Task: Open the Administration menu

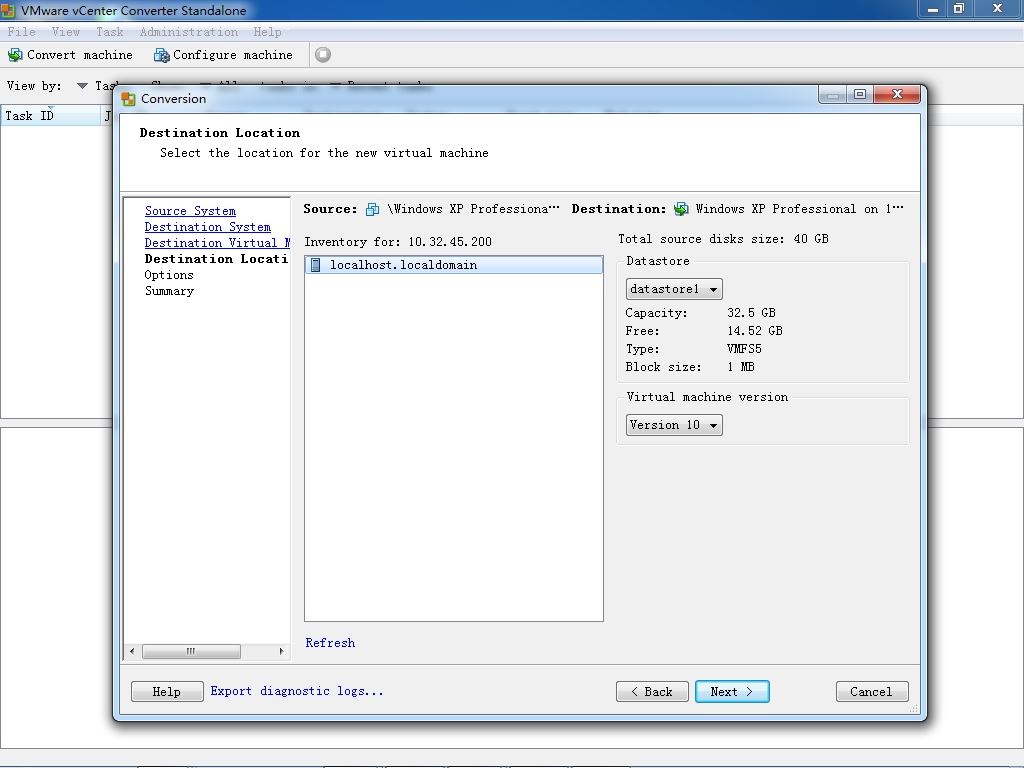Action: [x=189, y=31]
